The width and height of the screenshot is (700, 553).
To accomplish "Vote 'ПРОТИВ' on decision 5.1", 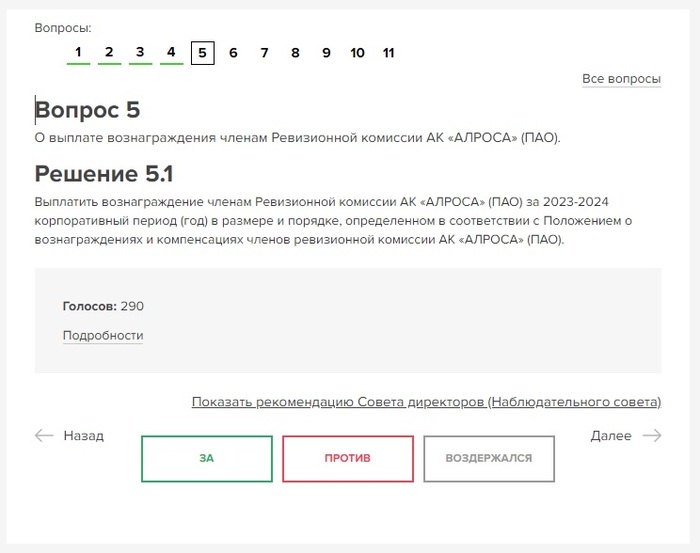I will click(x=348, y=459).
